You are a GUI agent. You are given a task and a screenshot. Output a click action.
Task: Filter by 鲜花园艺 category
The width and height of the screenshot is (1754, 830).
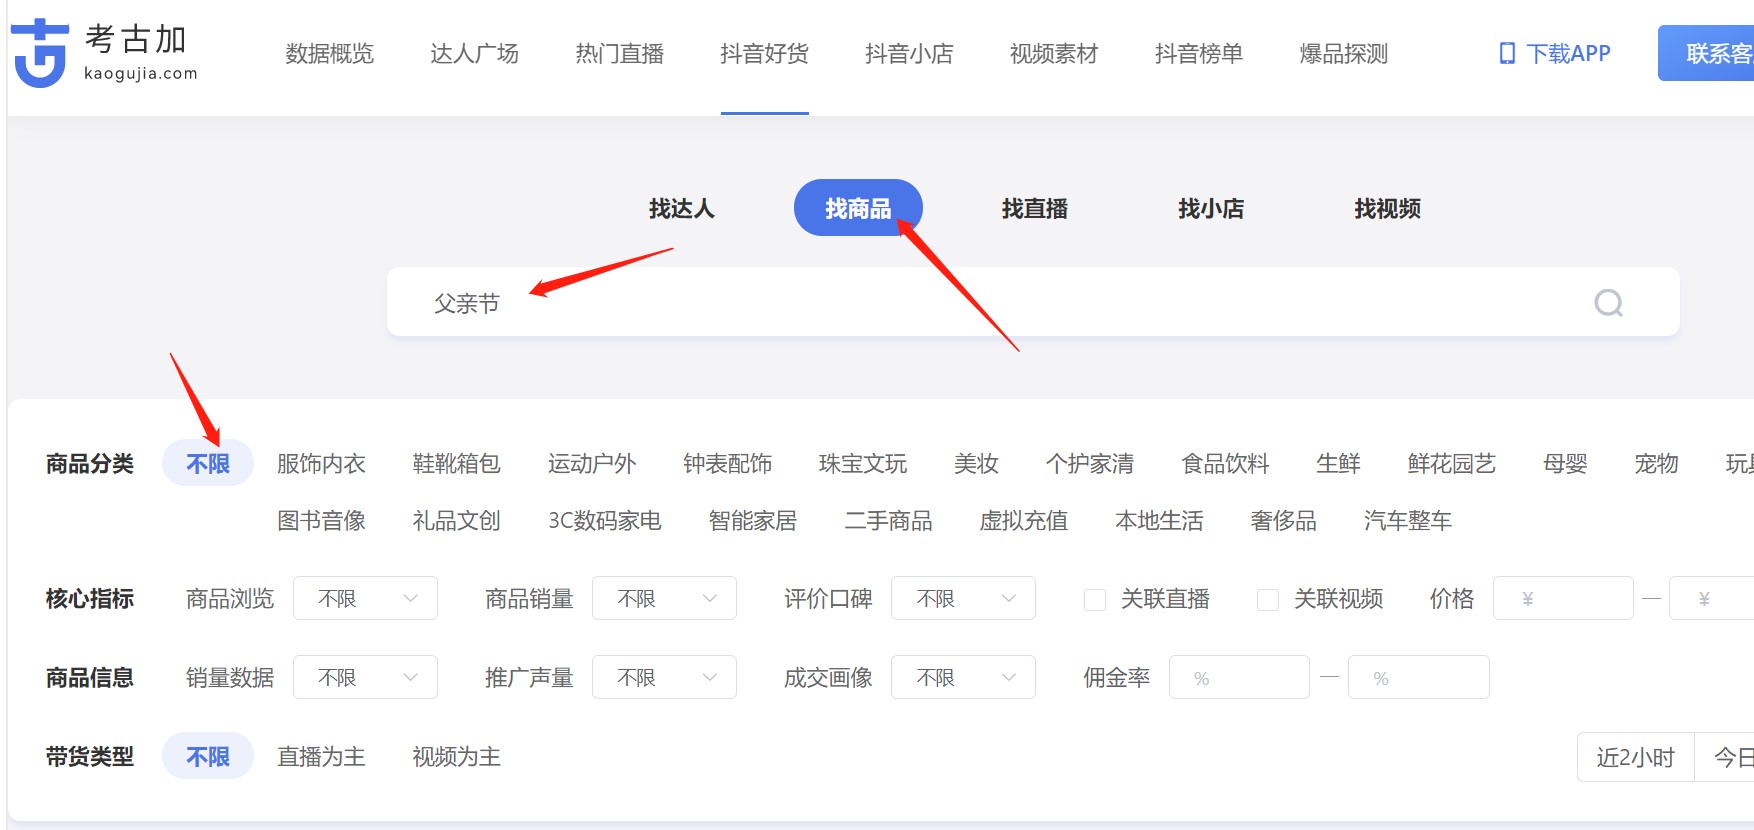tap(1452, 463)
